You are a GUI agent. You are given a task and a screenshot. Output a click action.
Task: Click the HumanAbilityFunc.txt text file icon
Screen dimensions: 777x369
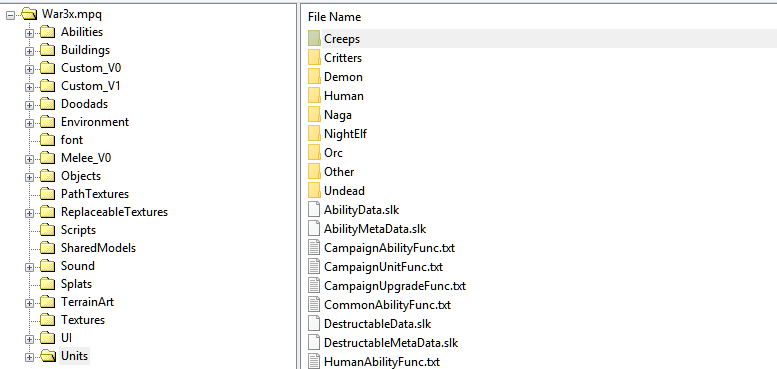[314, 361]
